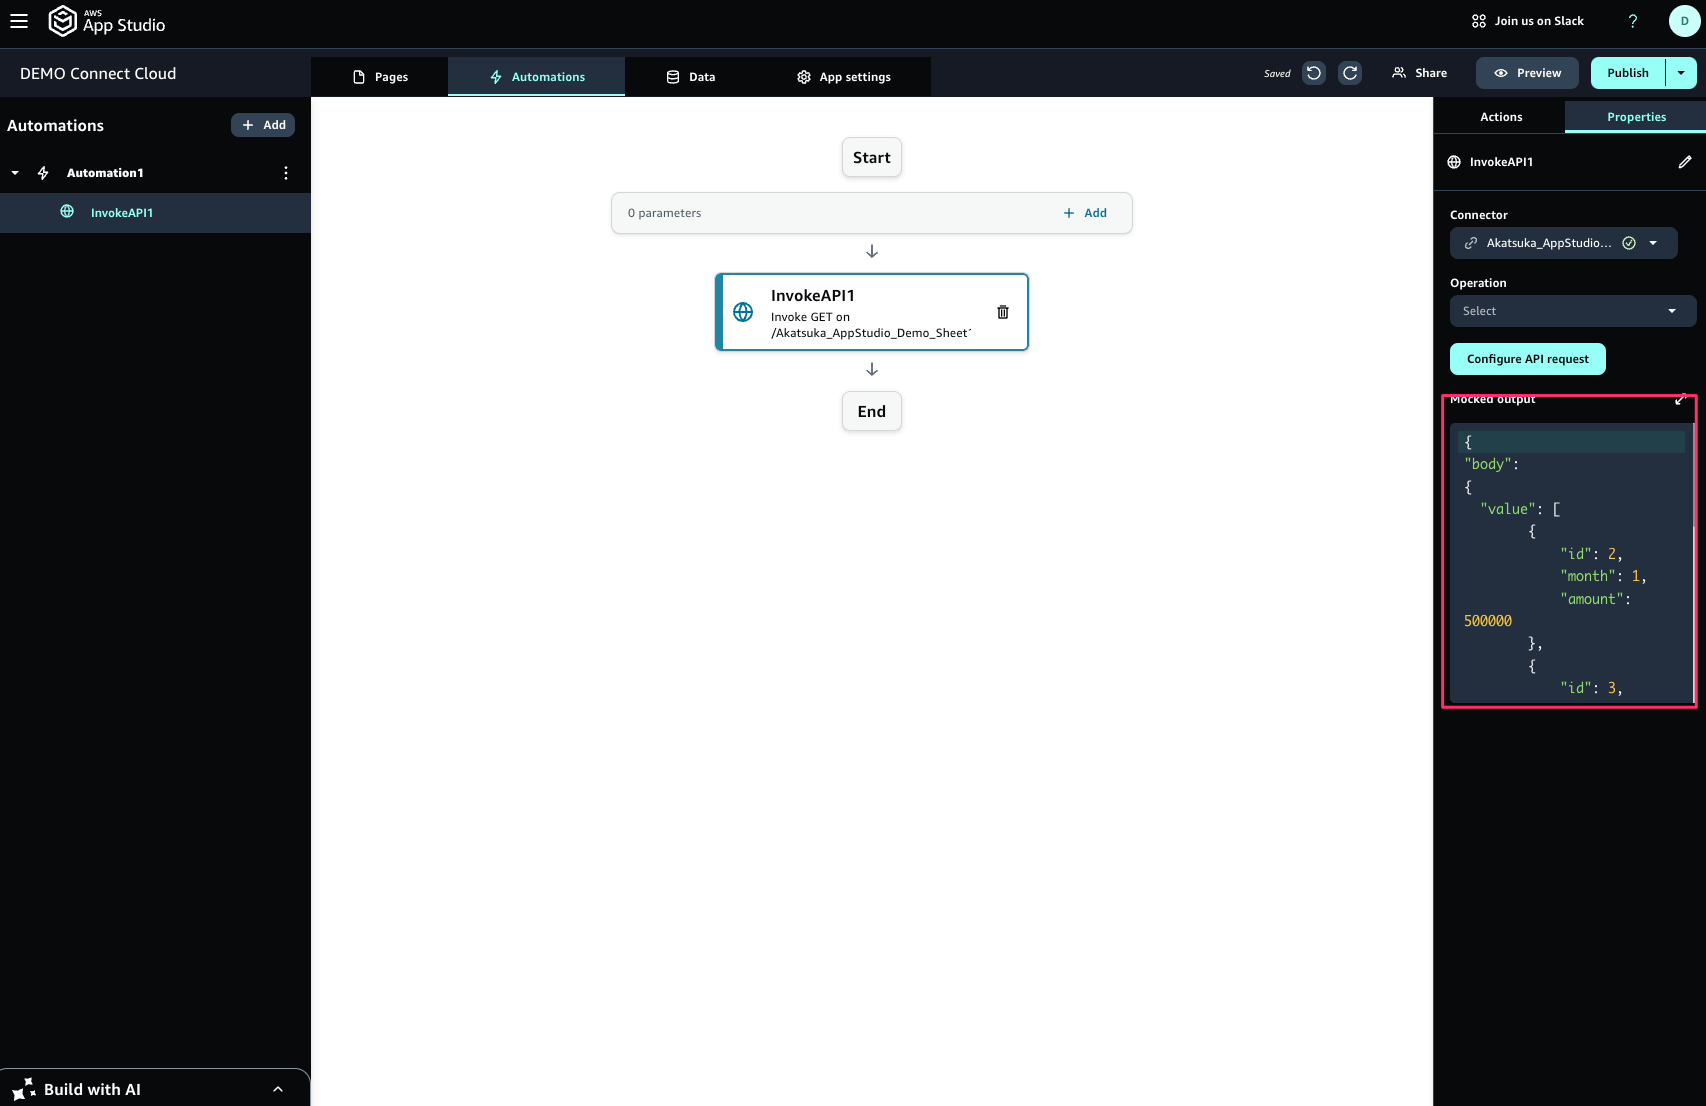Open the Operation Select dropdown
This screenshot has height=1106, width=1706.
[x=1573, y=311]
